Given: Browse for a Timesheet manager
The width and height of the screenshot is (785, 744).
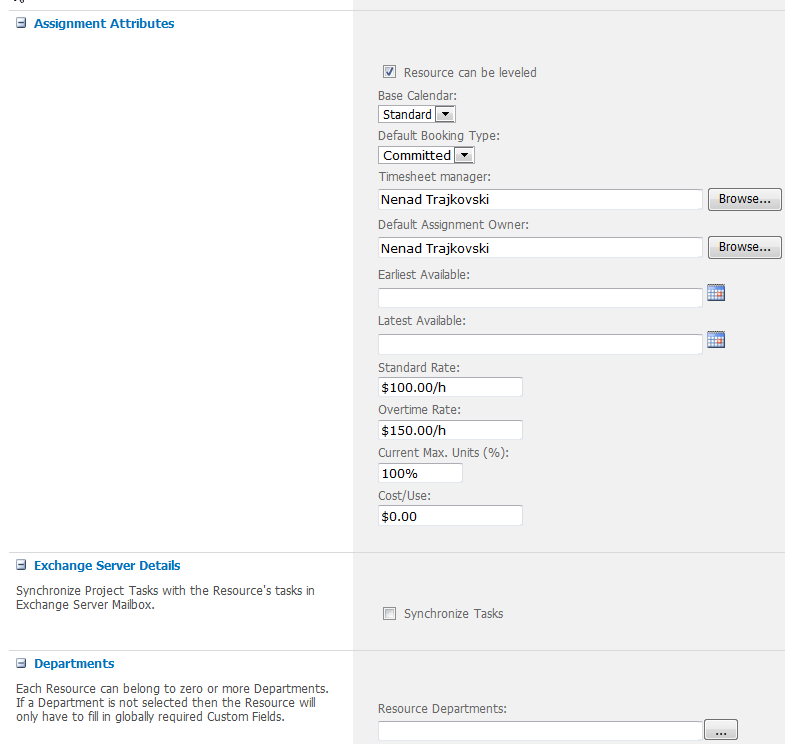Looking at the screenshot, I should point(744,200).
